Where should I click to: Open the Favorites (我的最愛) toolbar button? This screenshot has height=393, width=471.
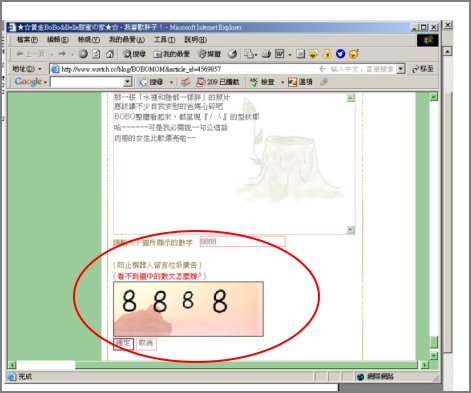[171, 54]
